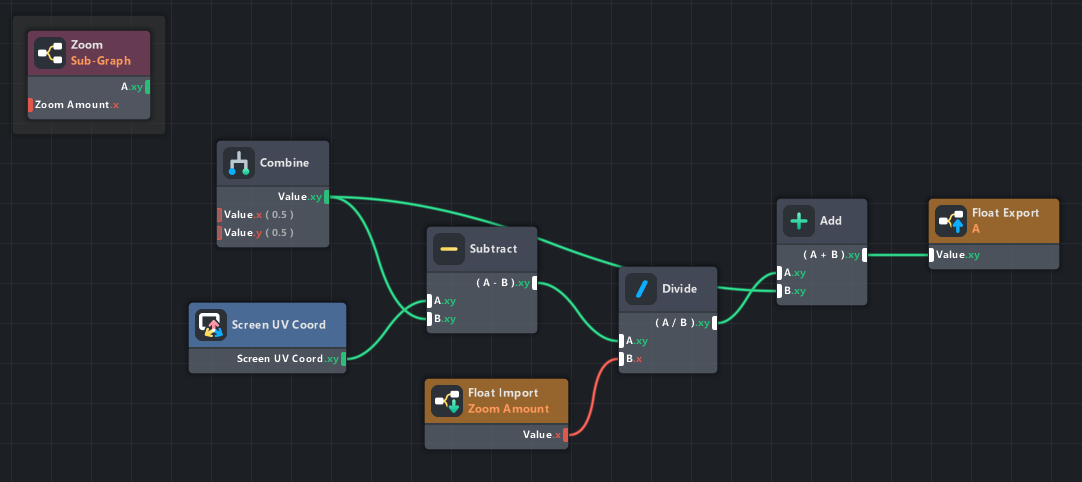Click the Divide (A / B).xy output port
The image size is (1082, 482).
click(x=715, y=322)
